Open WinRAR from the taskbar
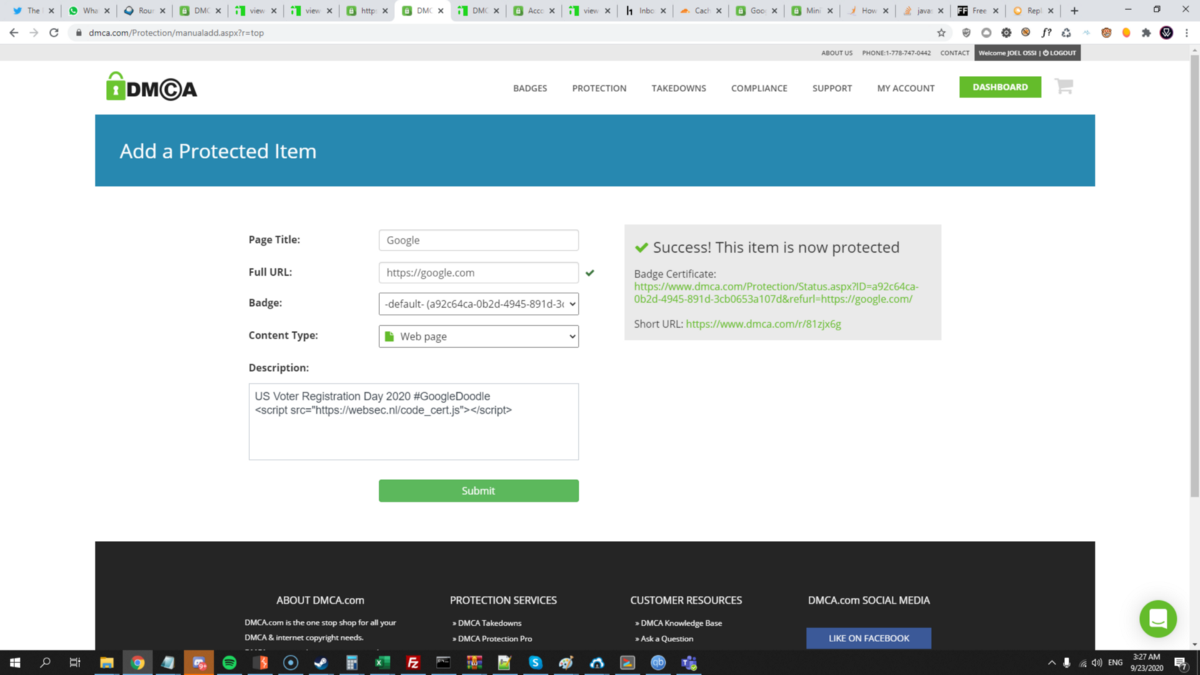1200x675 pixels. point(474,662)
